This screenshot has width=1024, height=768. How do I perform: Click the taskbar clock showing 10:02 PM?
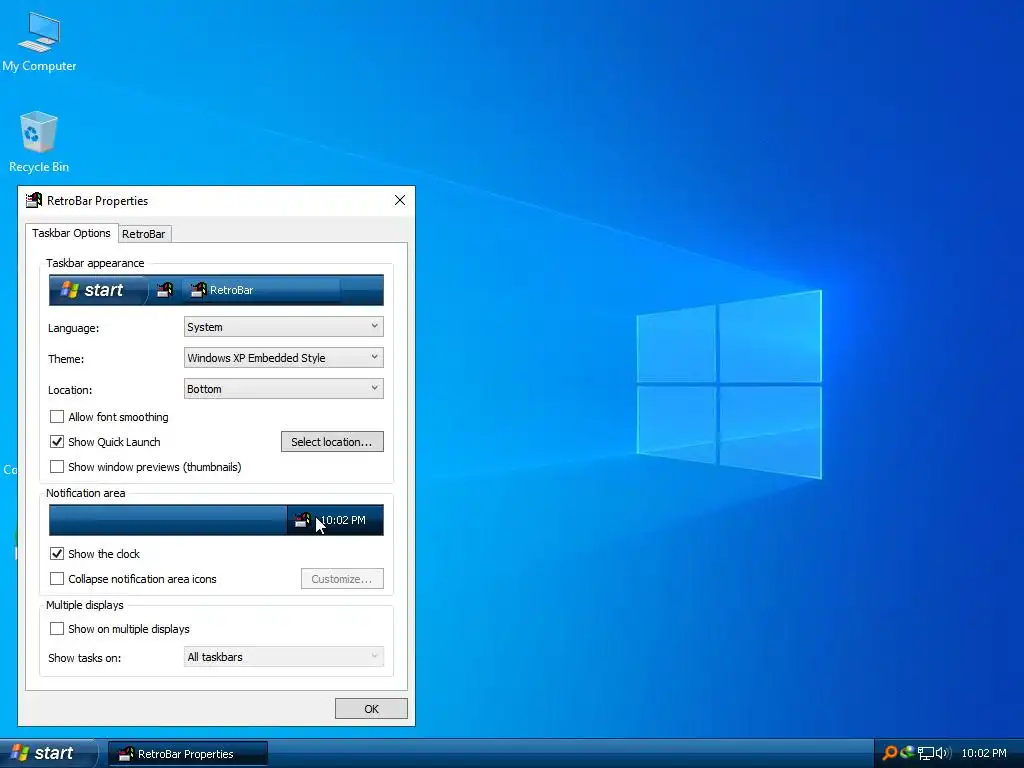pyautogui.click(x=984, y=753)
